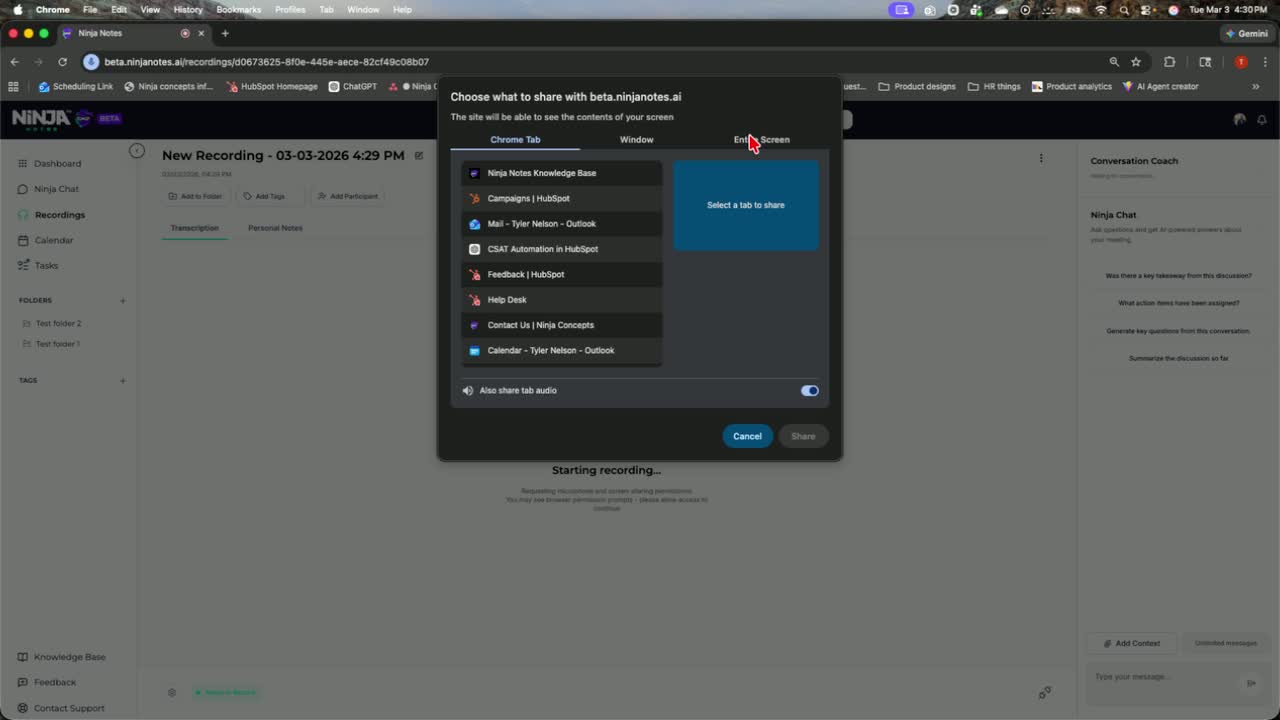Toggle the Also share tab audio switch
Screen dimensions: 1280x720
810,391
